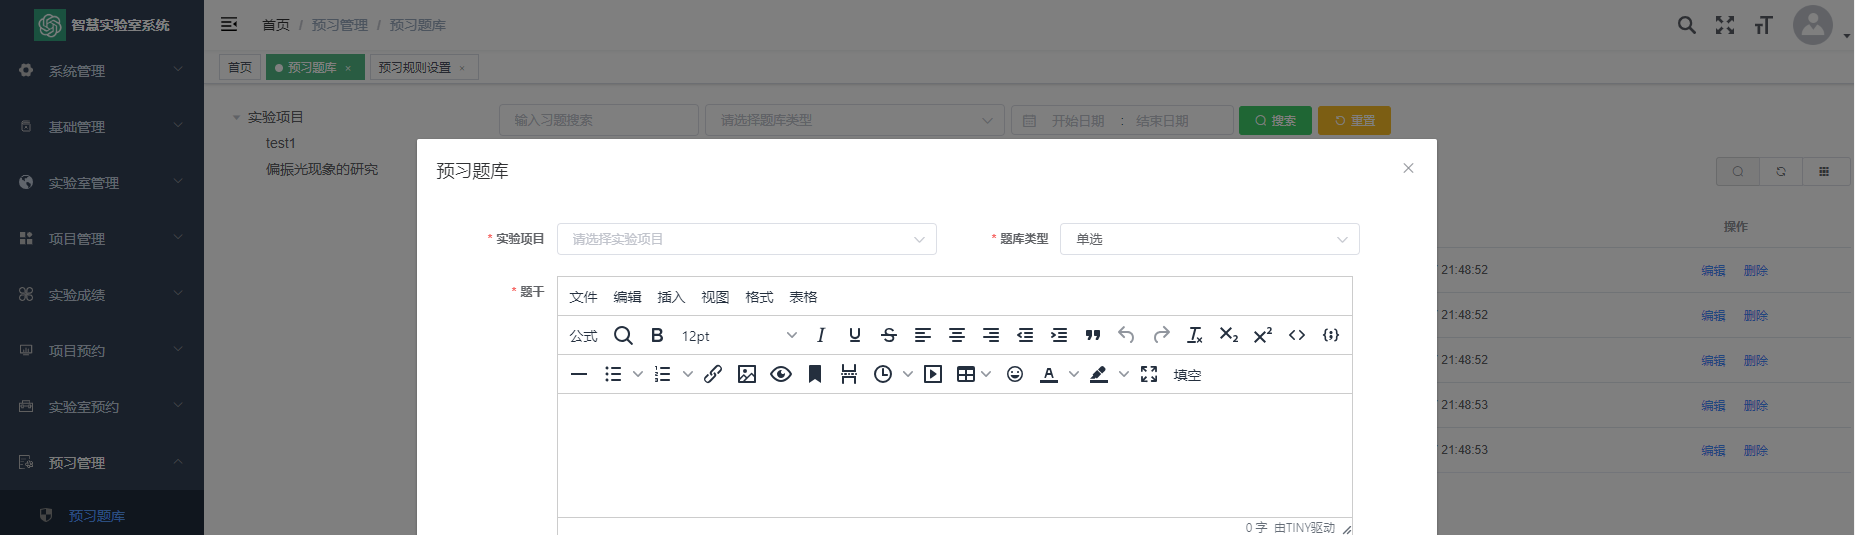Viewport: 1855px width, 535px height.
Task: Open 编辑 menu in editor
Action: 627,297
